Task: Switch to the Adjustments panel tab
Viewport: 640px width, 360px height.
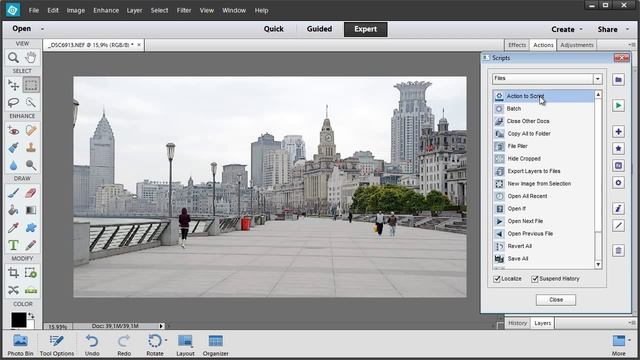Action: click(577, 45)
